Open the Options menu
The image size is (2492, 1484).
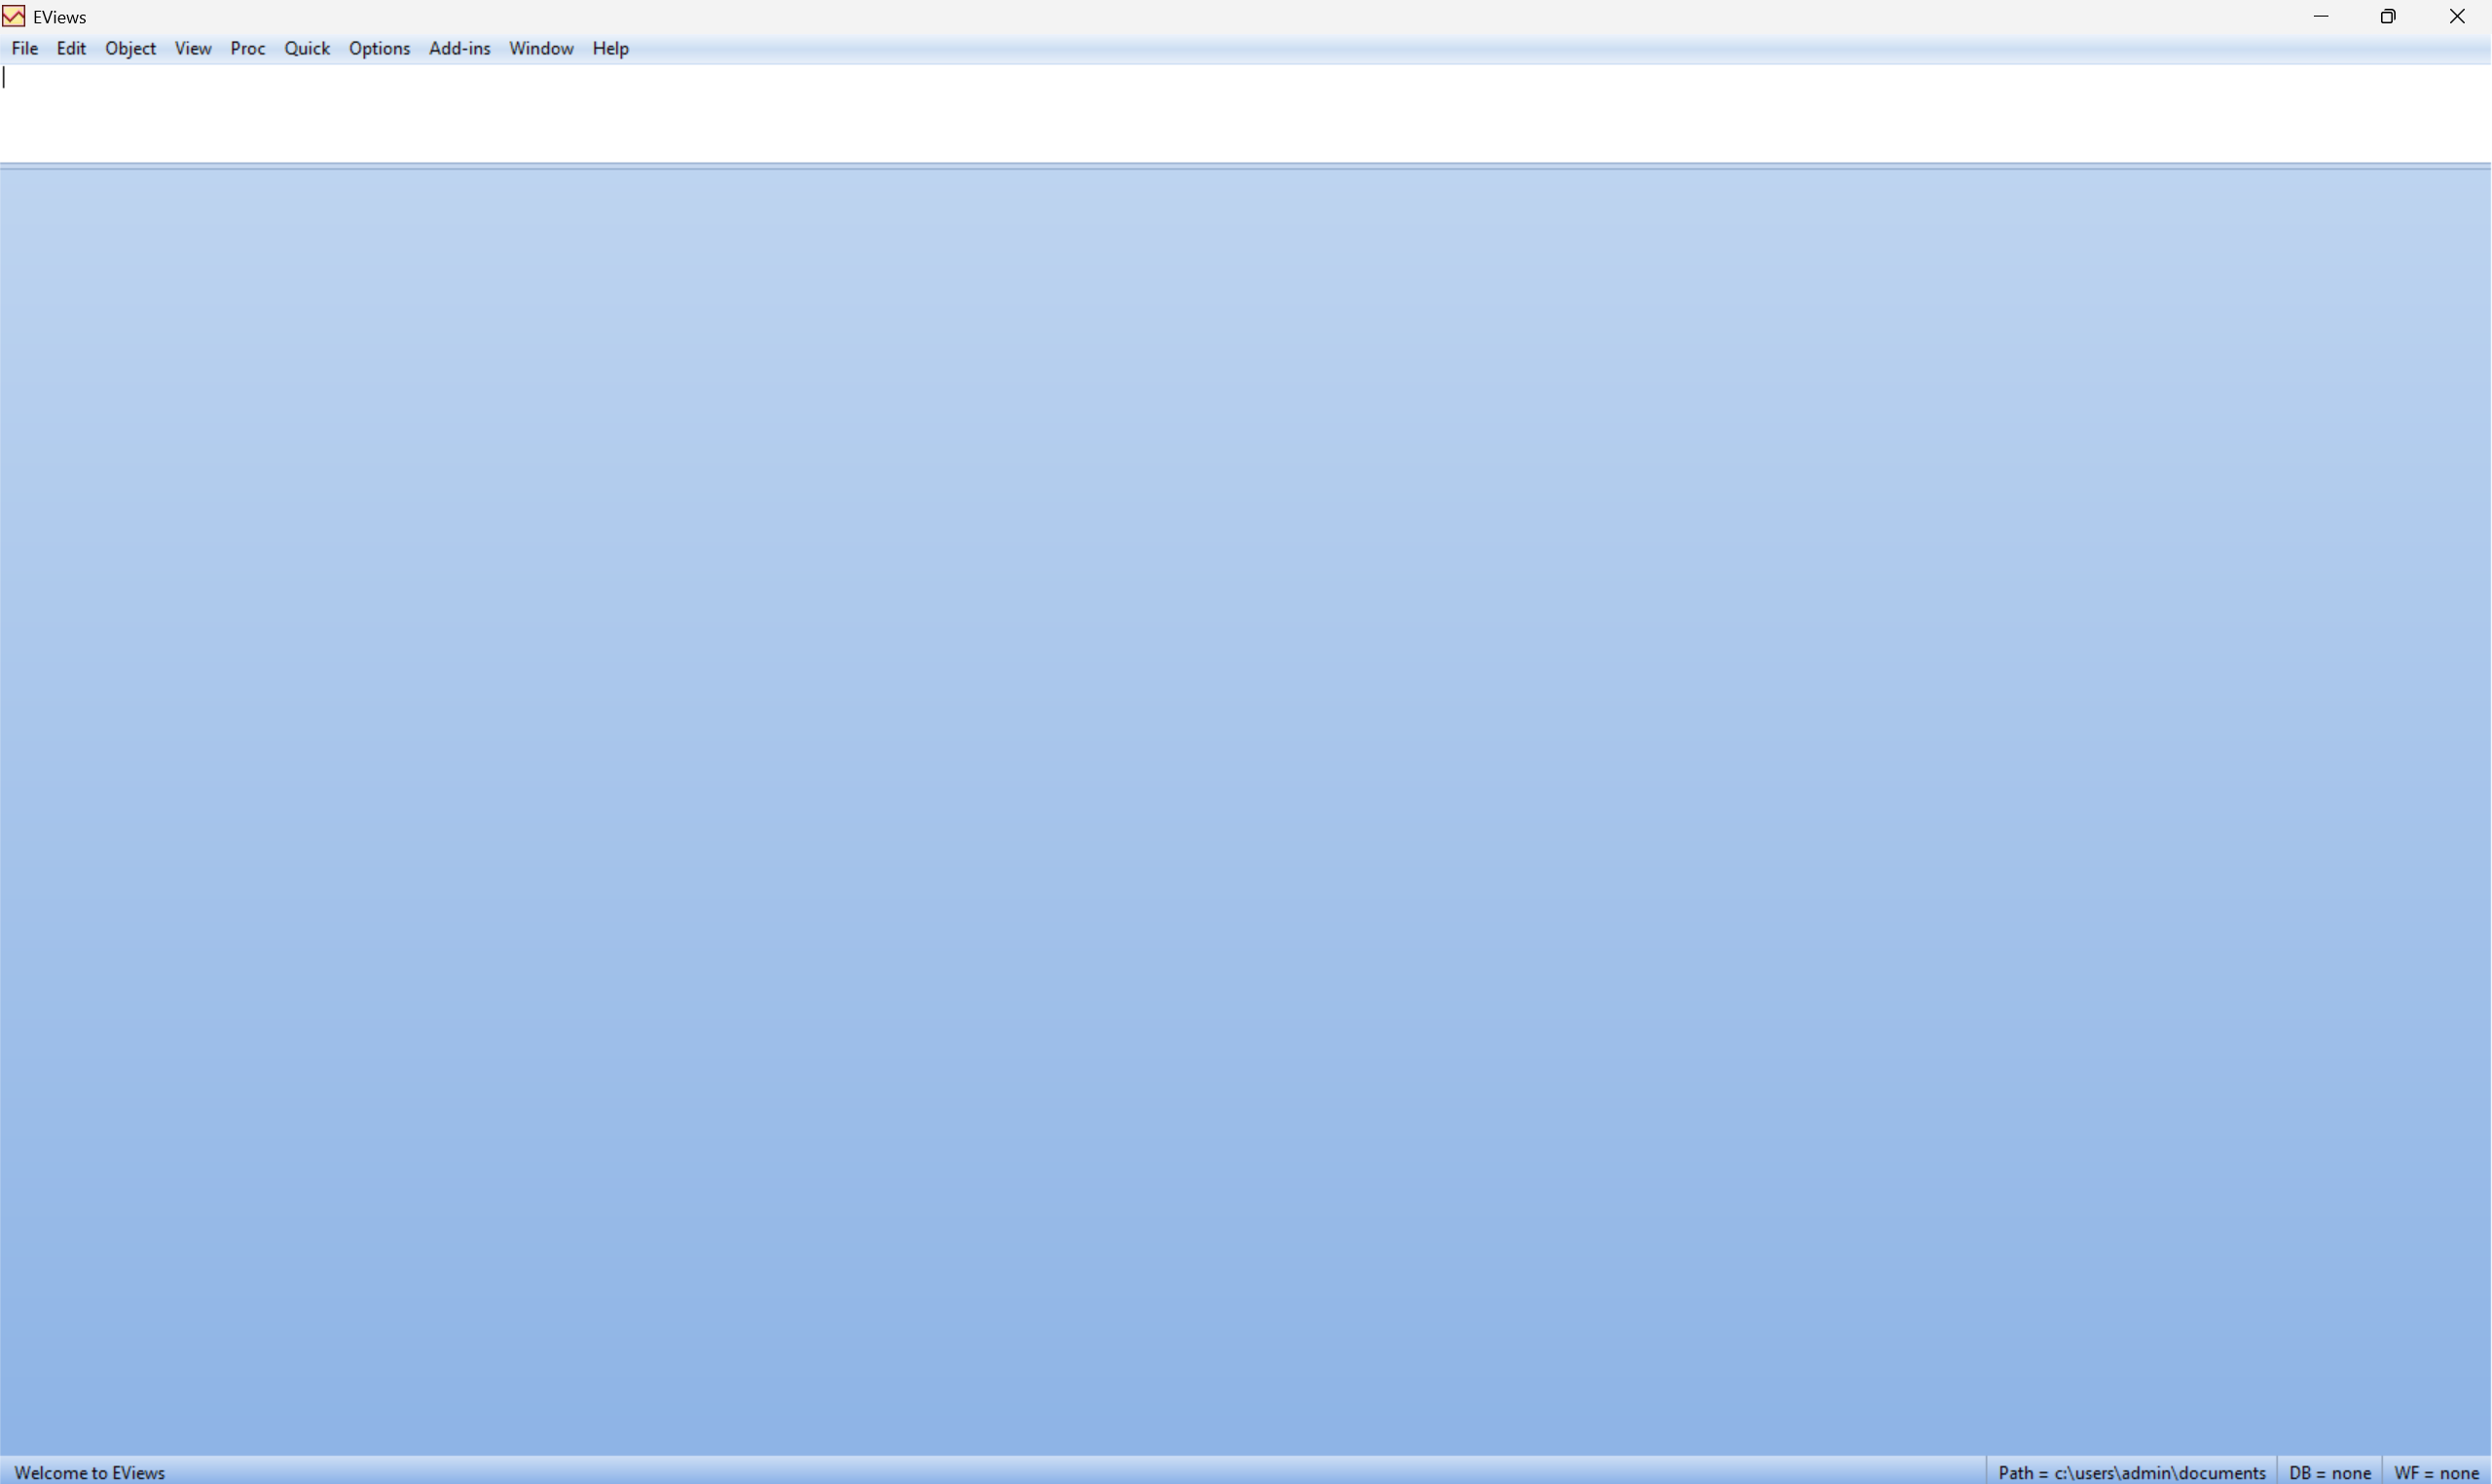pos(379,48)
